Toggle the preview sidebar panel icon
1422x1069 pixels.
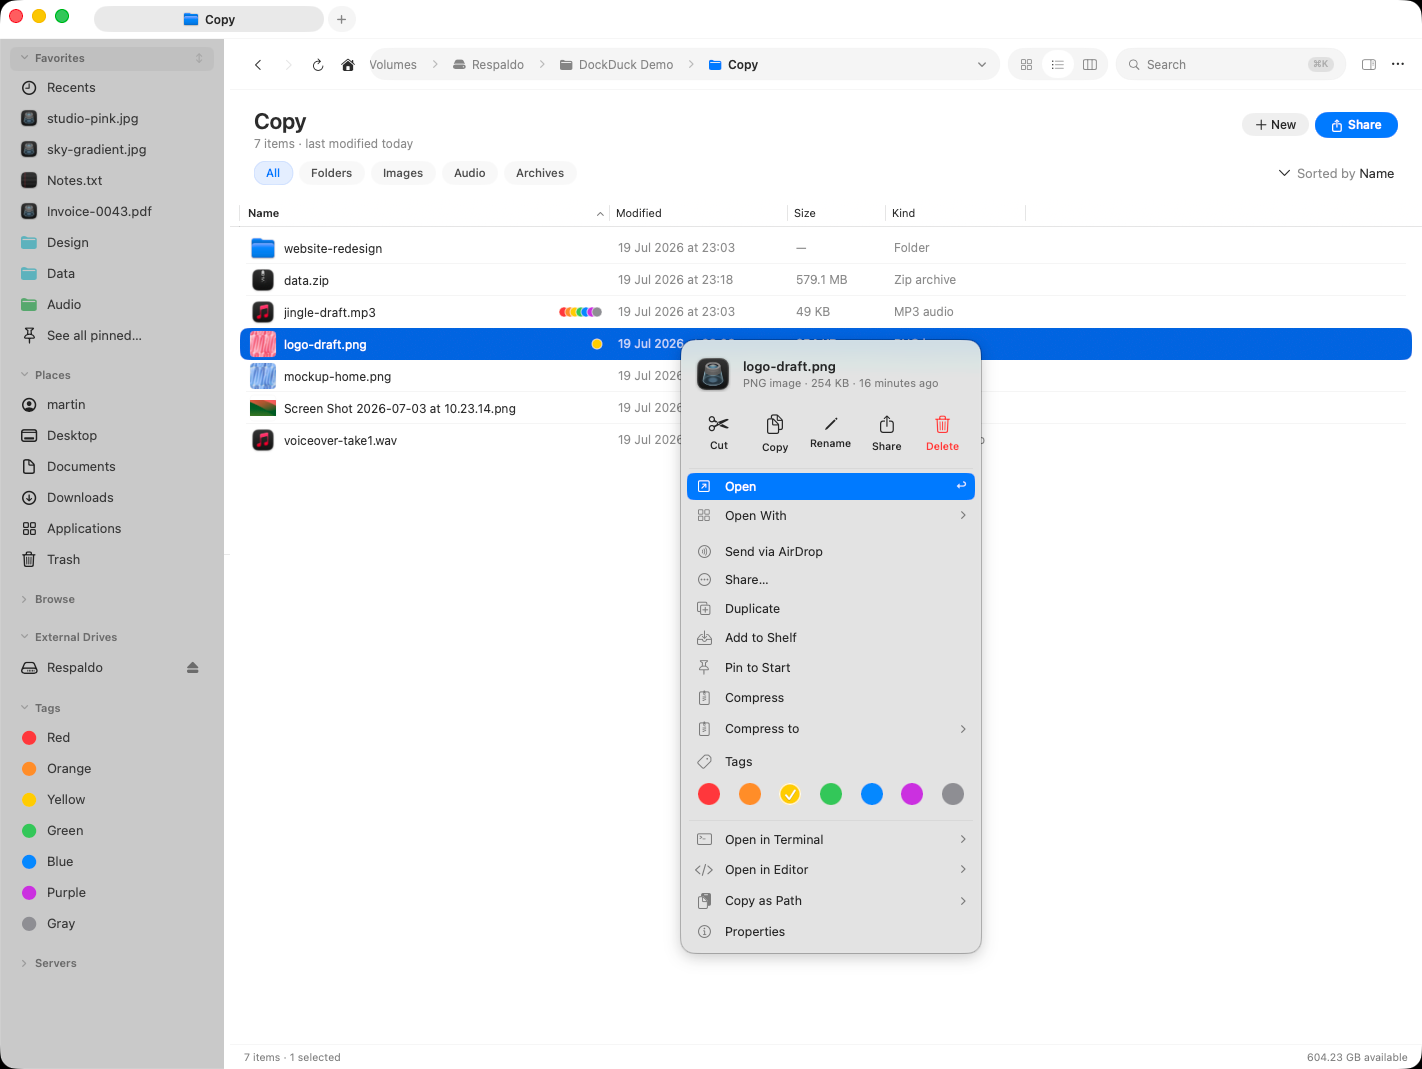coord(1369,65)
